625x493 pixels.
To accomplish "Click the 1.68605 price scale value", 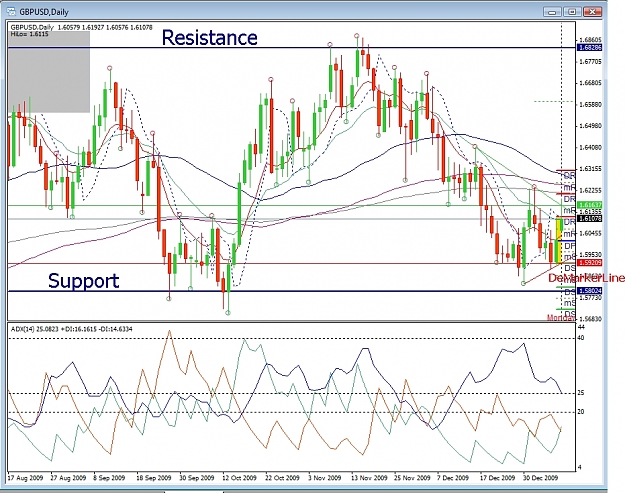I will click(590, 40).
